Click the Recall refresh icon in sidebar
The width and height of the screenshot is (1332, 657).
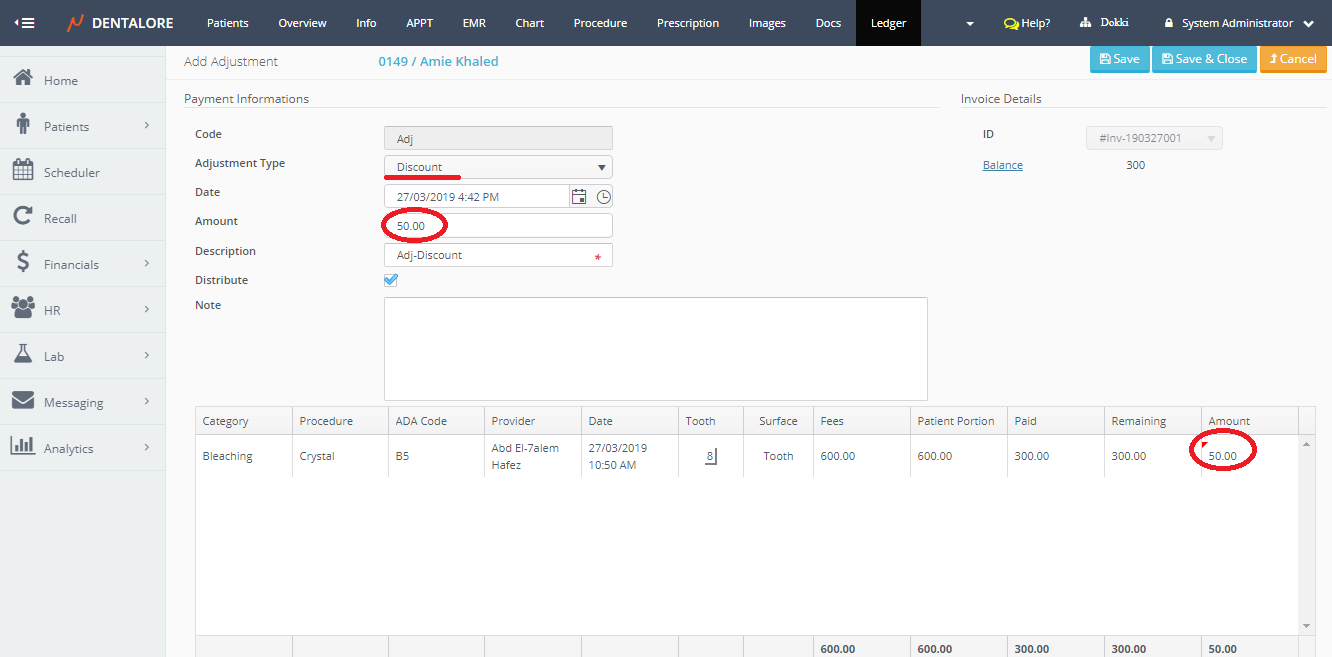pos(23,217)
